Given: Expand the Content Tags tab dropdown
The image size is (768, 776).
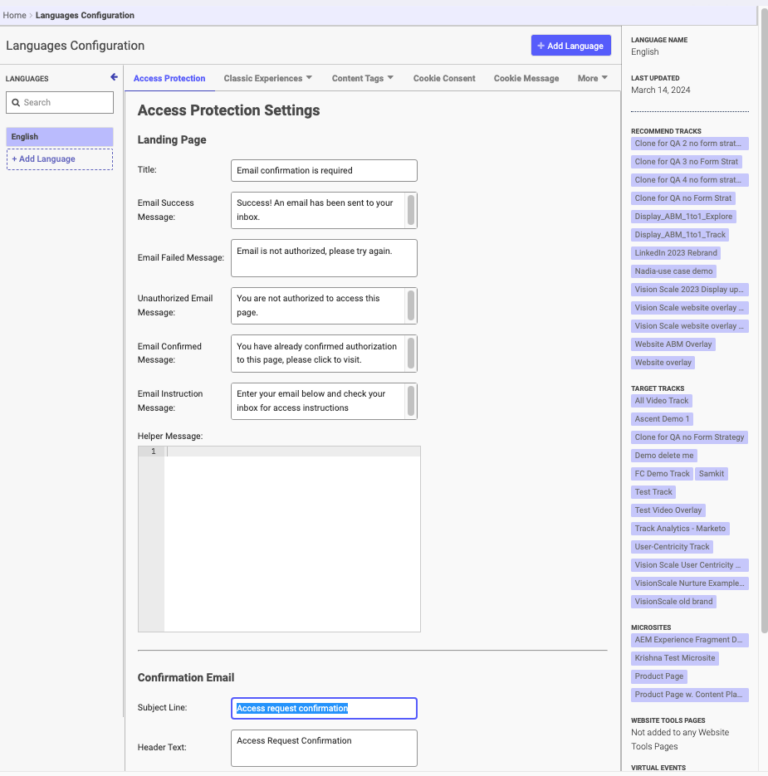Looking at the screenshot, I should click(362, 78).
